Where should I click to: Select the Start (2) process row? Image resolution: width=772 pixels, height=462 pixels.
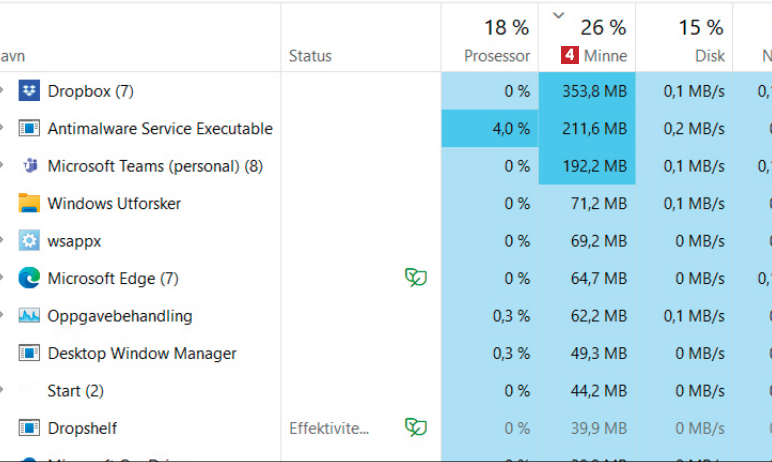pos(75,391)
